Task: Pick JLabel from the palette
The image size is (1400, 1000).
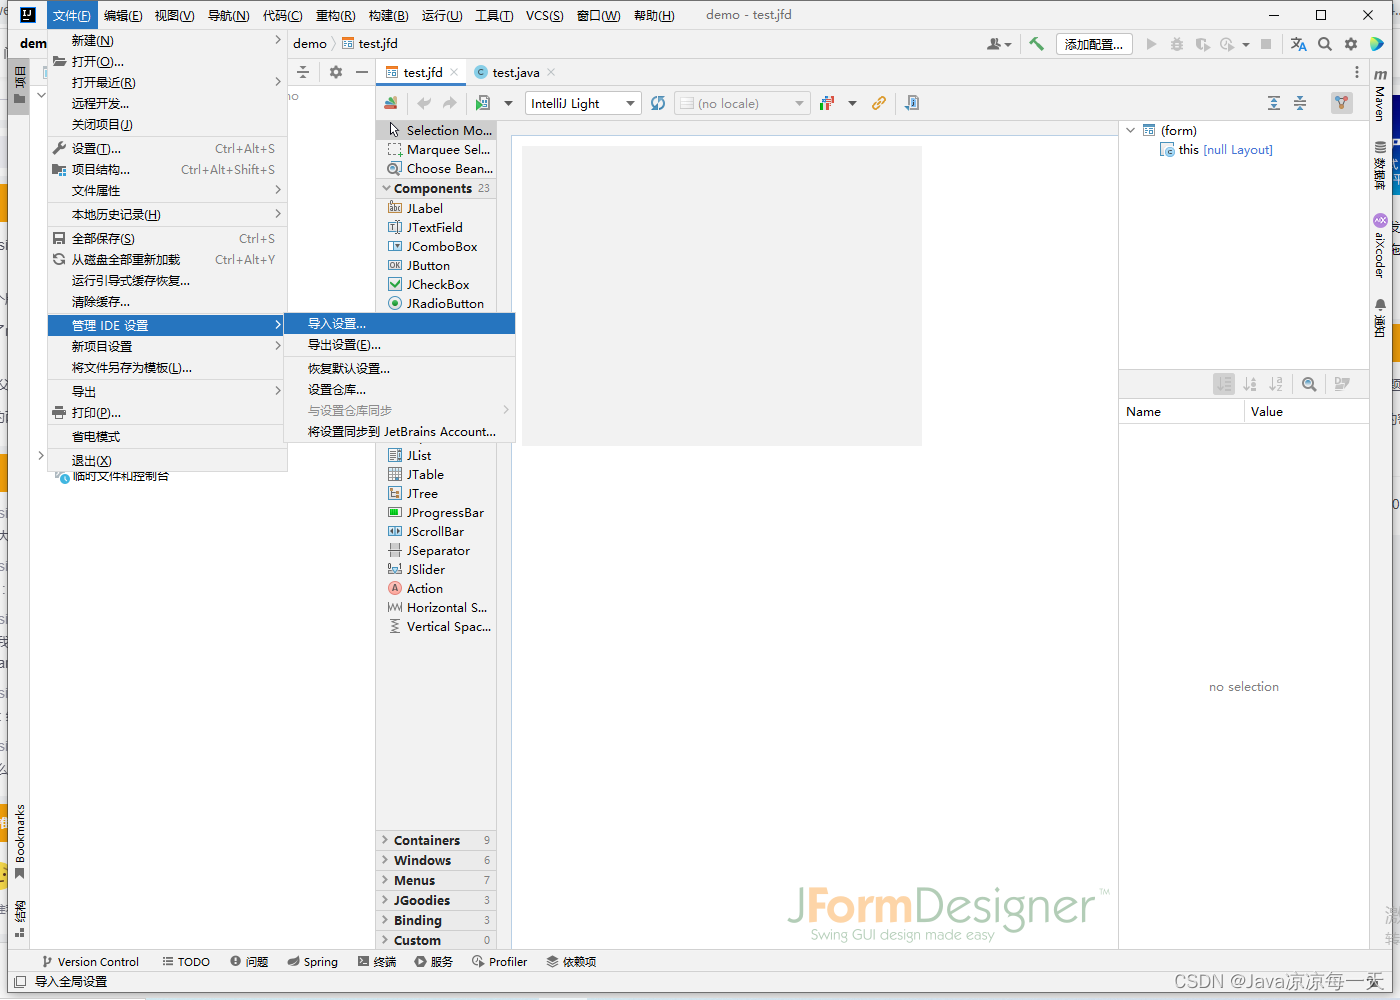Action: (x=437, y=208)
